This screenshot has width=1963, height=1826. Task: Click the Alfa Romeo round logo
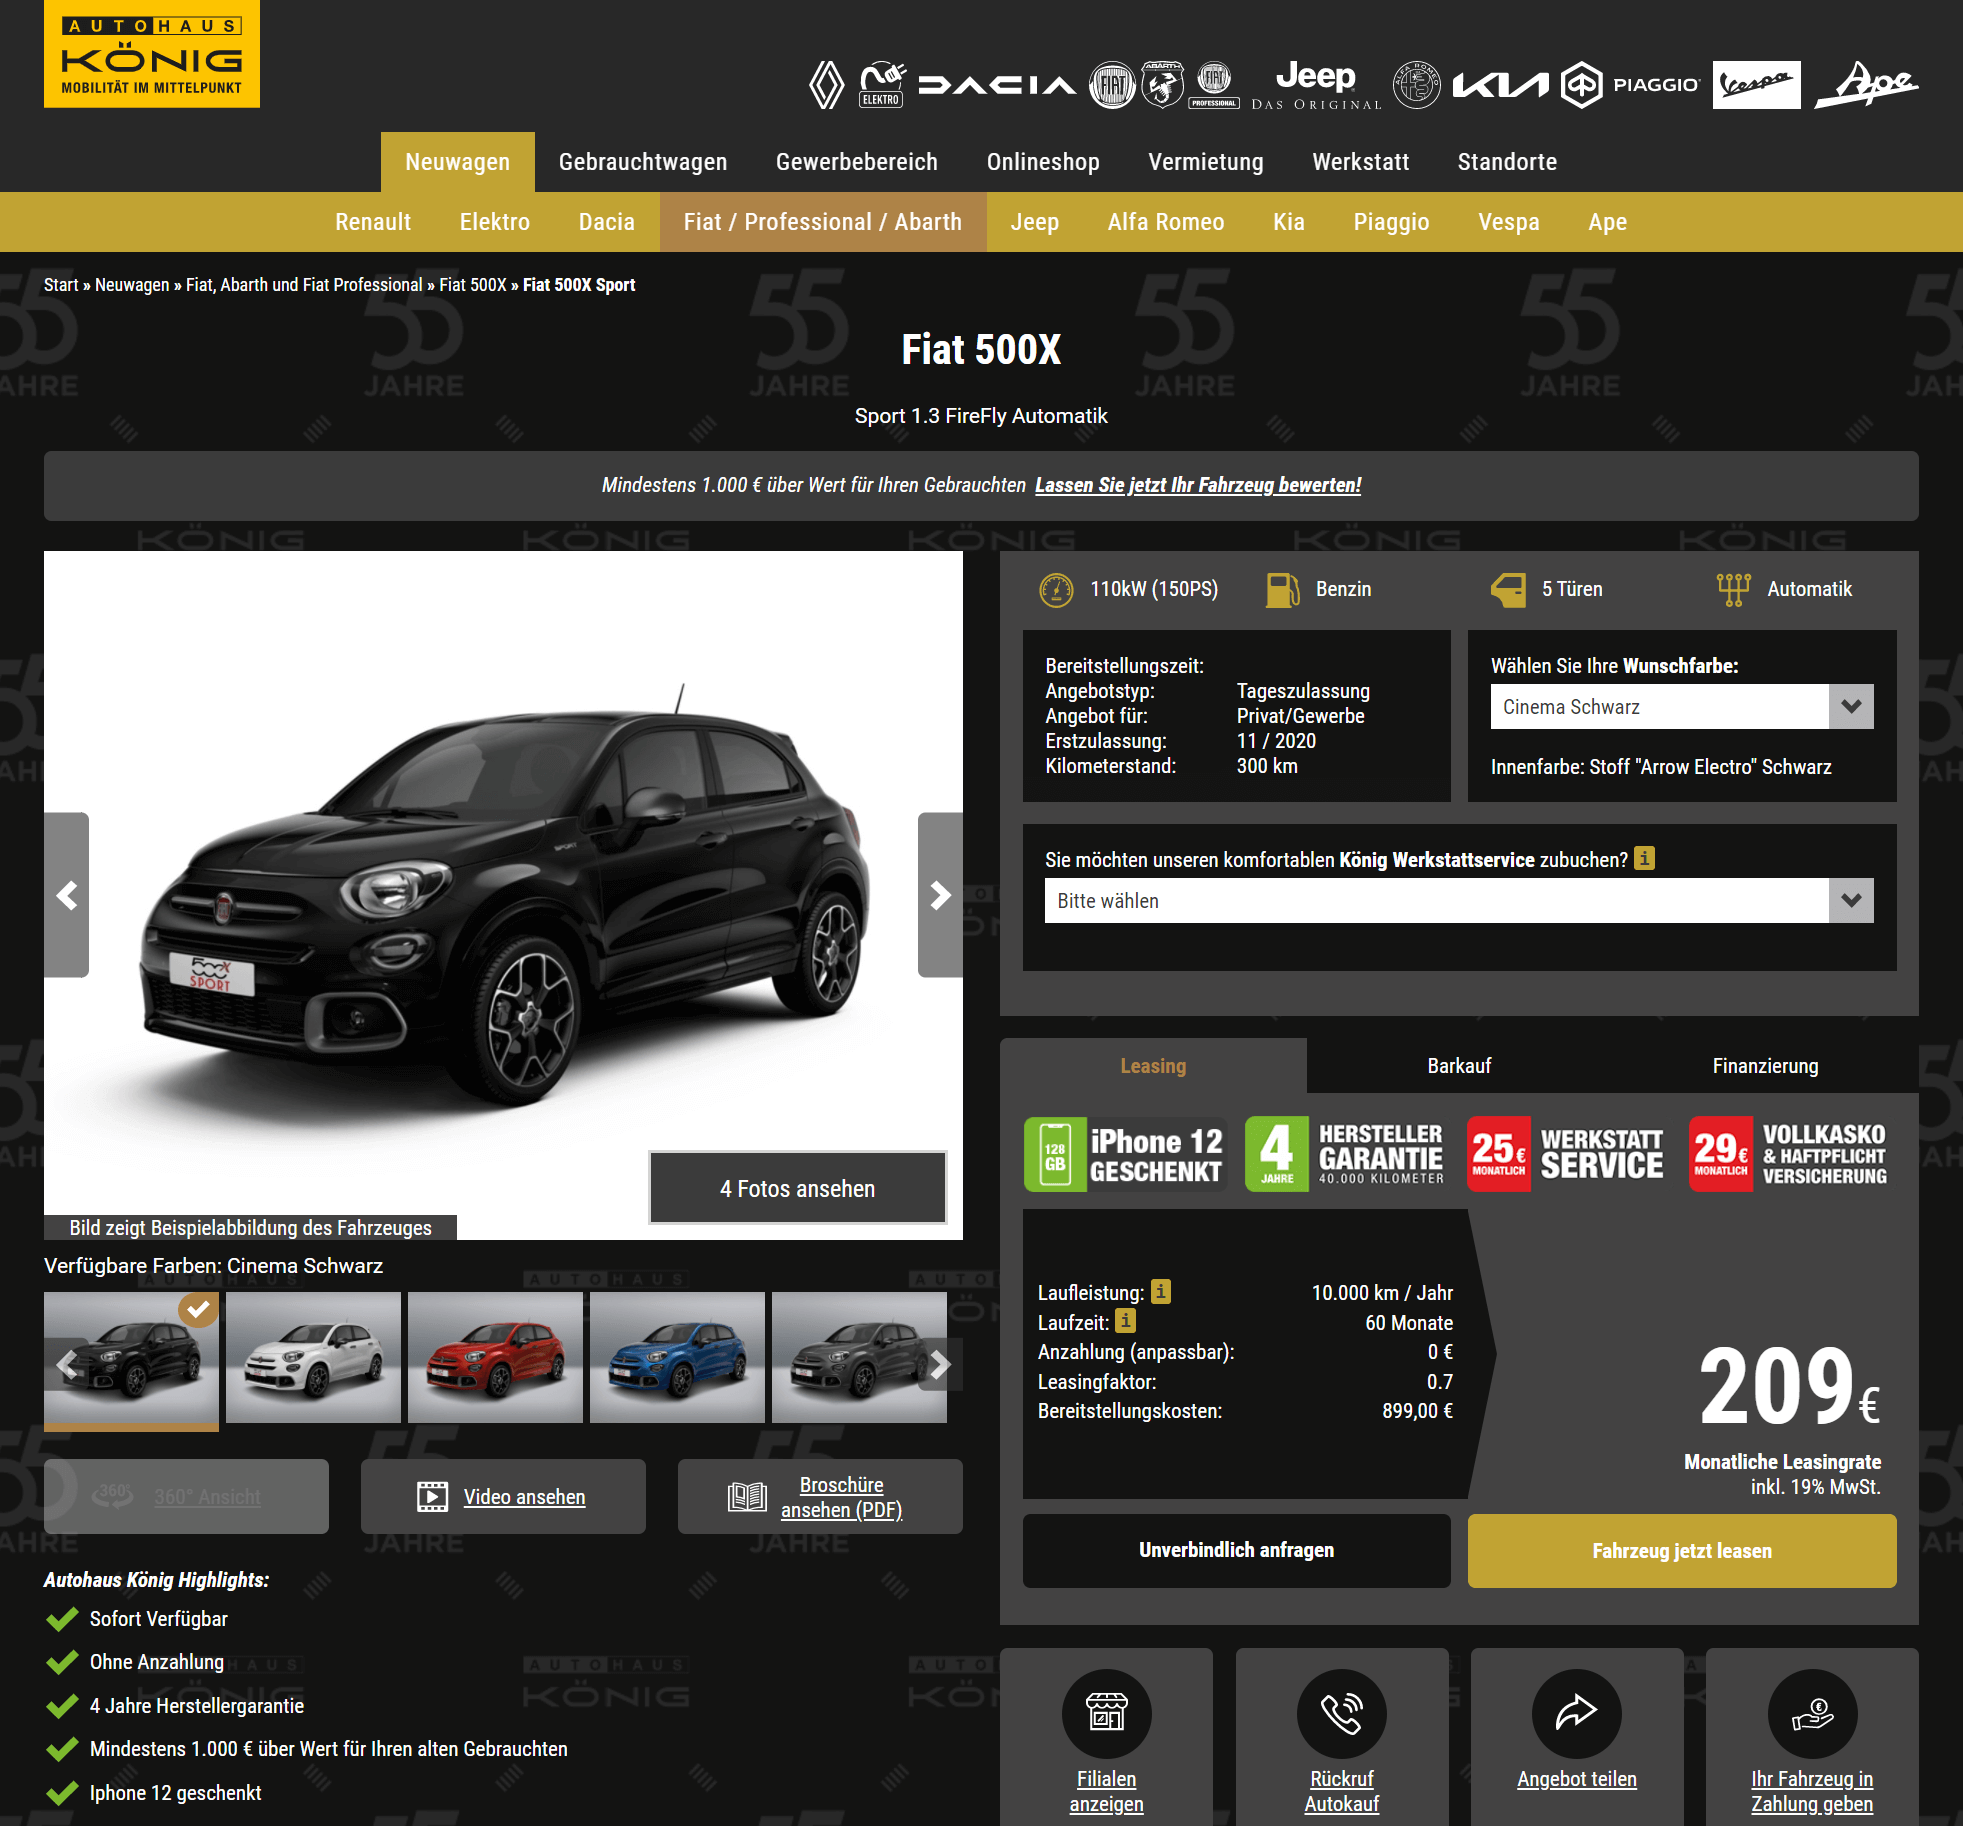pos(1417,85)
